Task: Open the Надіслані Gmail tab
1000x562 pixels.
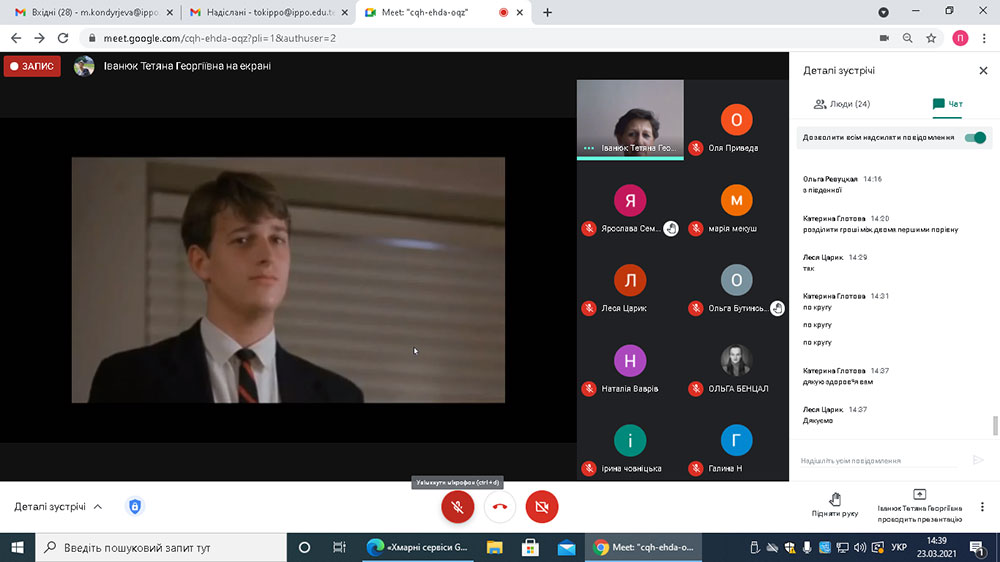Action: coord(268,12)
